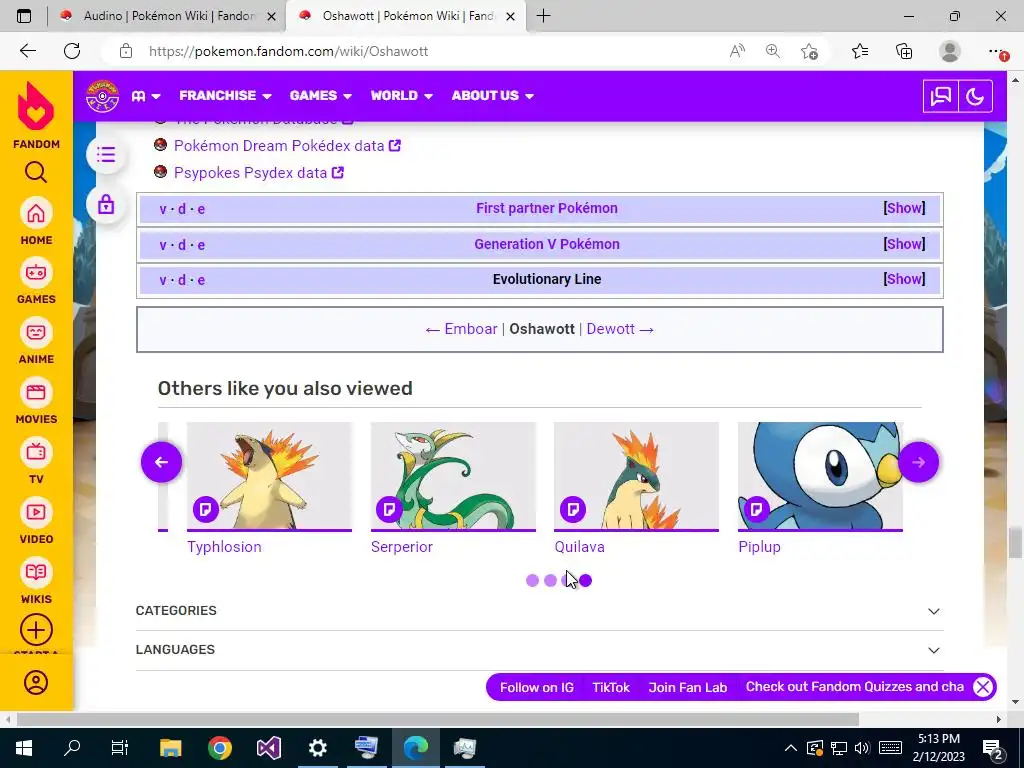This screenshot has height=768, width=1024.
Task: Click the horizontal scrollbar at bottom
Action: pyautogui.click(x=438, y=719)
